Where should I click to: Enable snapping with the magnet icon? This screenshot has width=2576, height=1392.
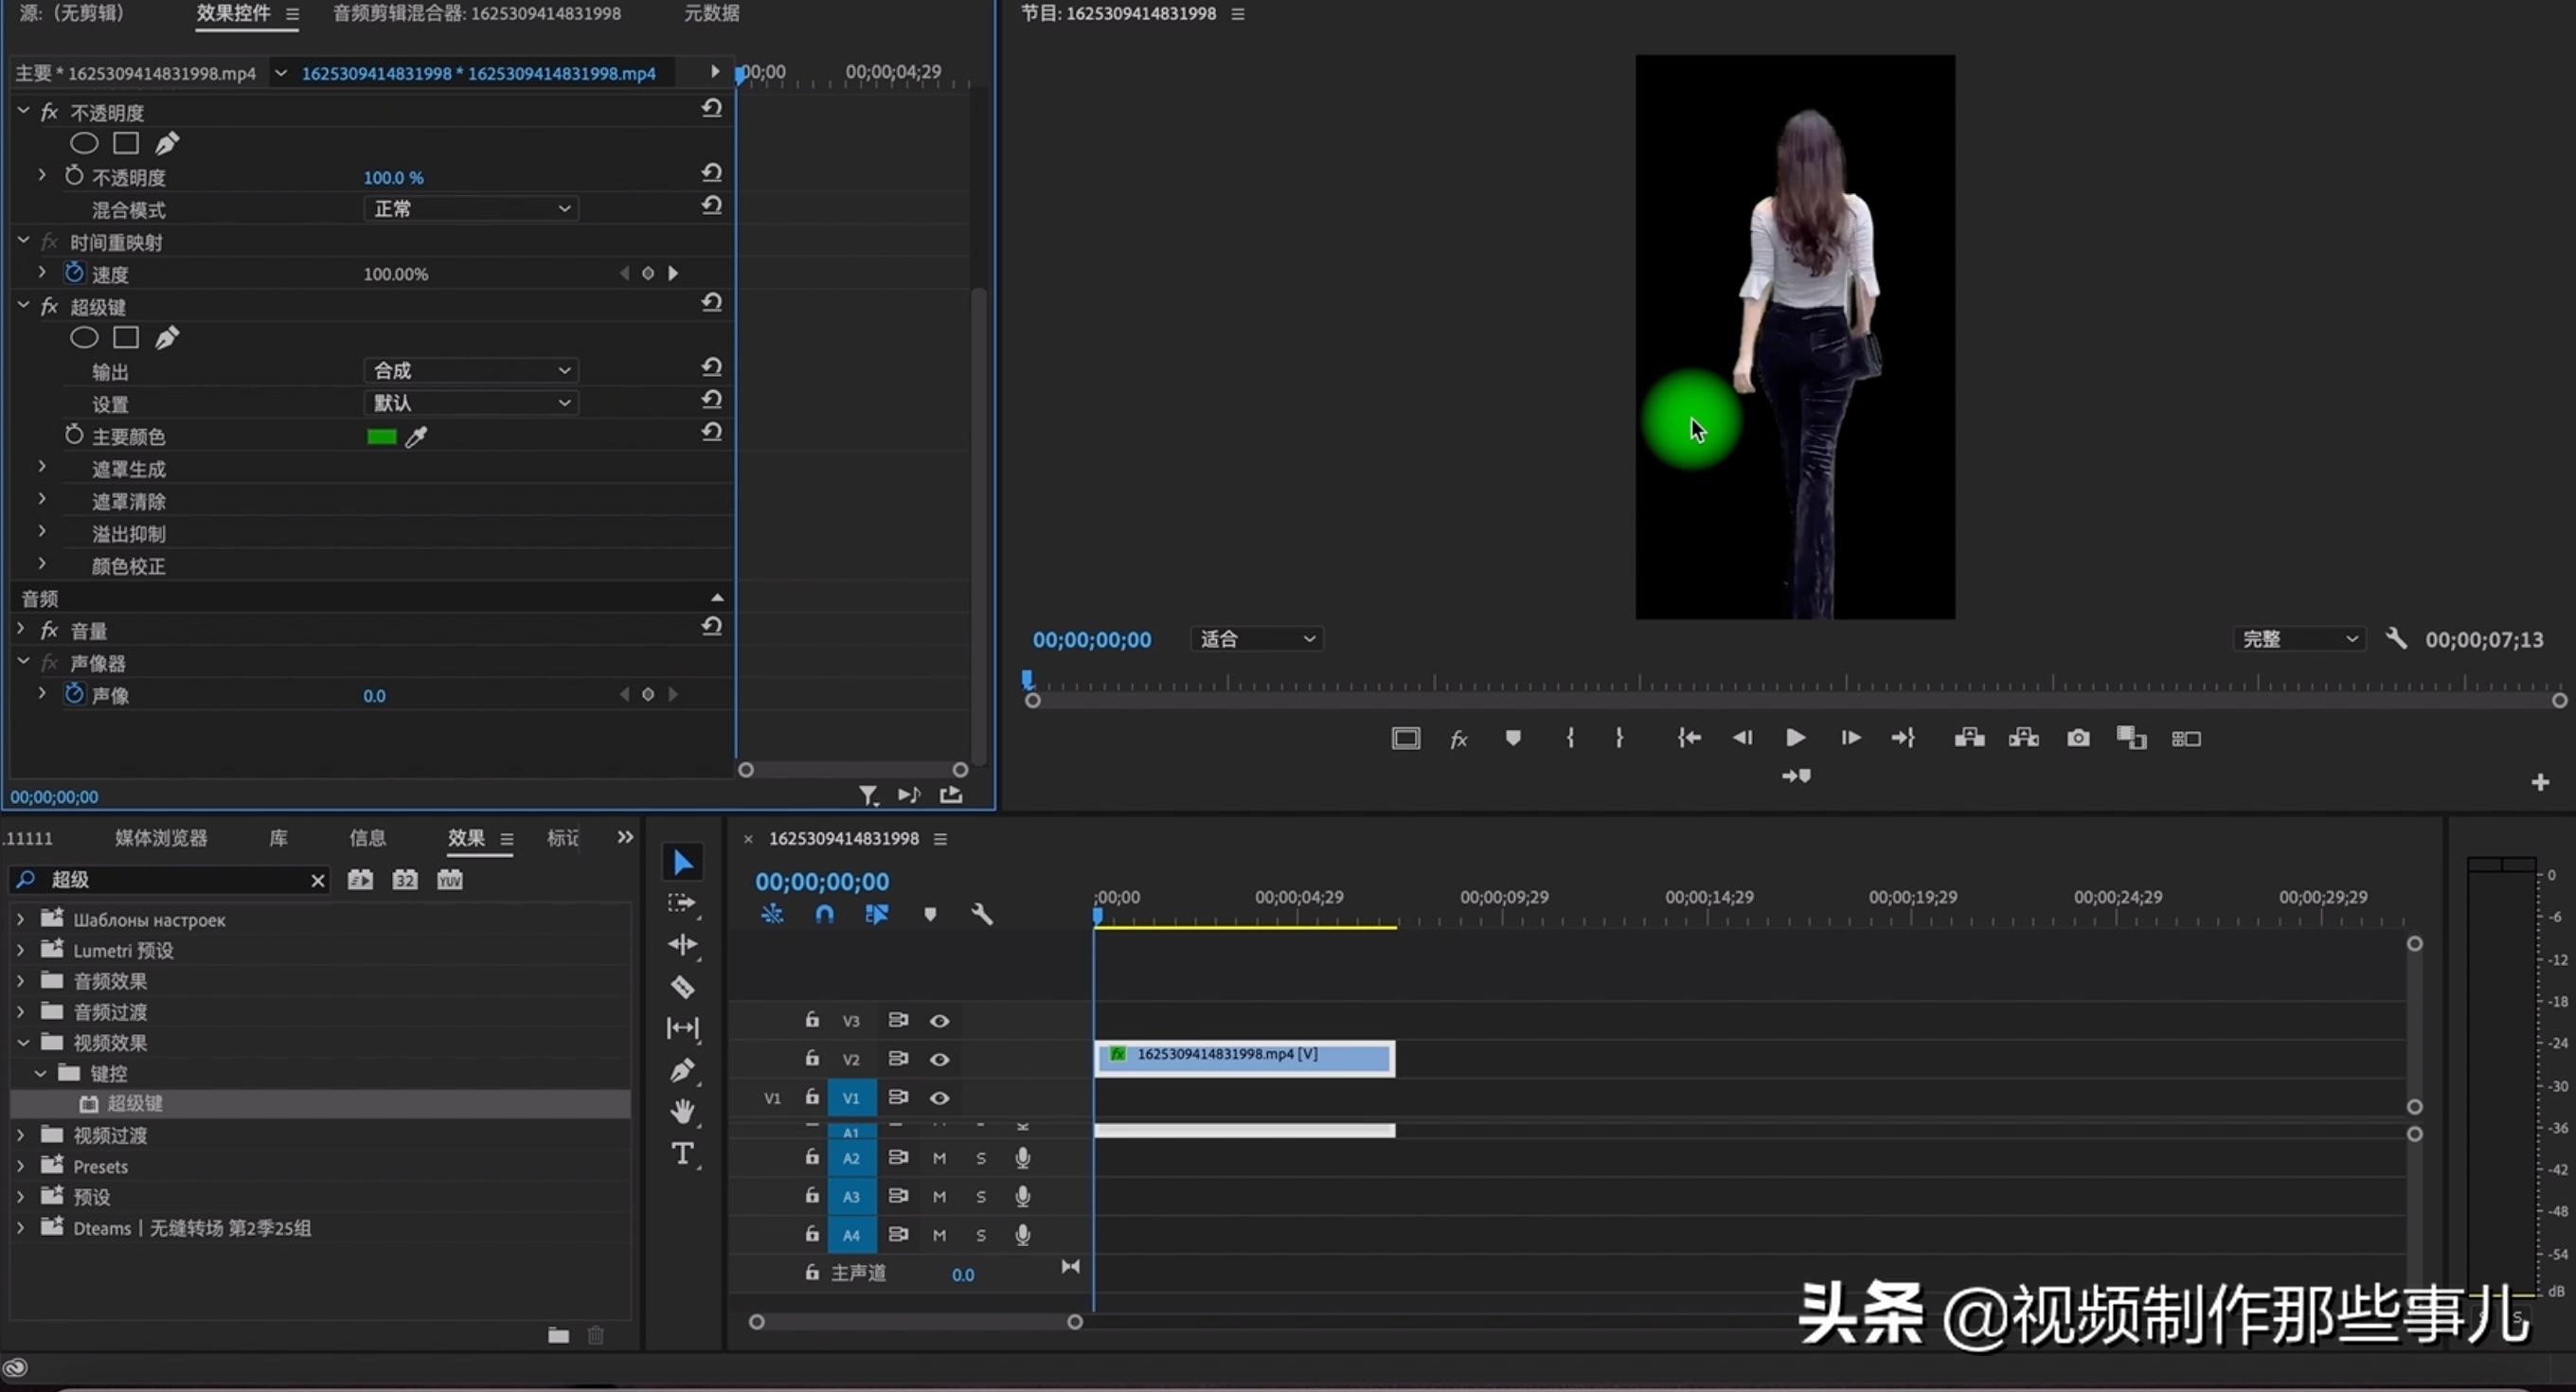coord(824,913)
